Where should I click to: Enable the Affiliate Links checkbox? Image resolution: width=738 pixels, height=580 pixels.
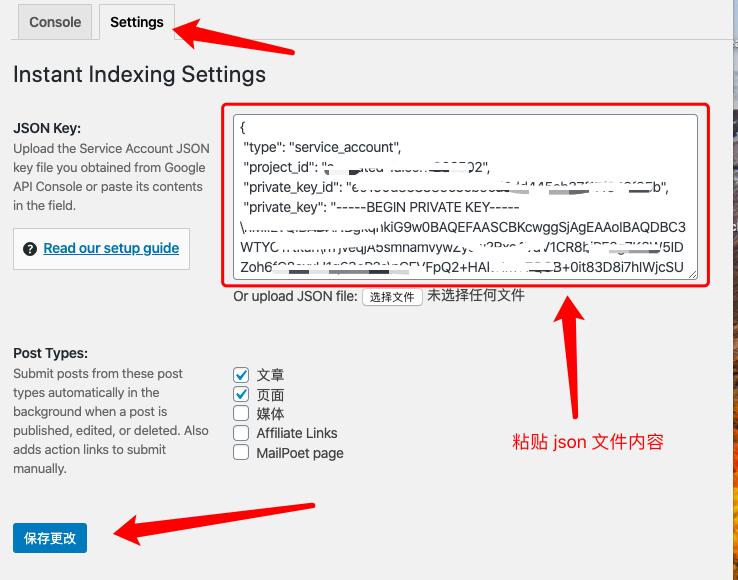241,433
